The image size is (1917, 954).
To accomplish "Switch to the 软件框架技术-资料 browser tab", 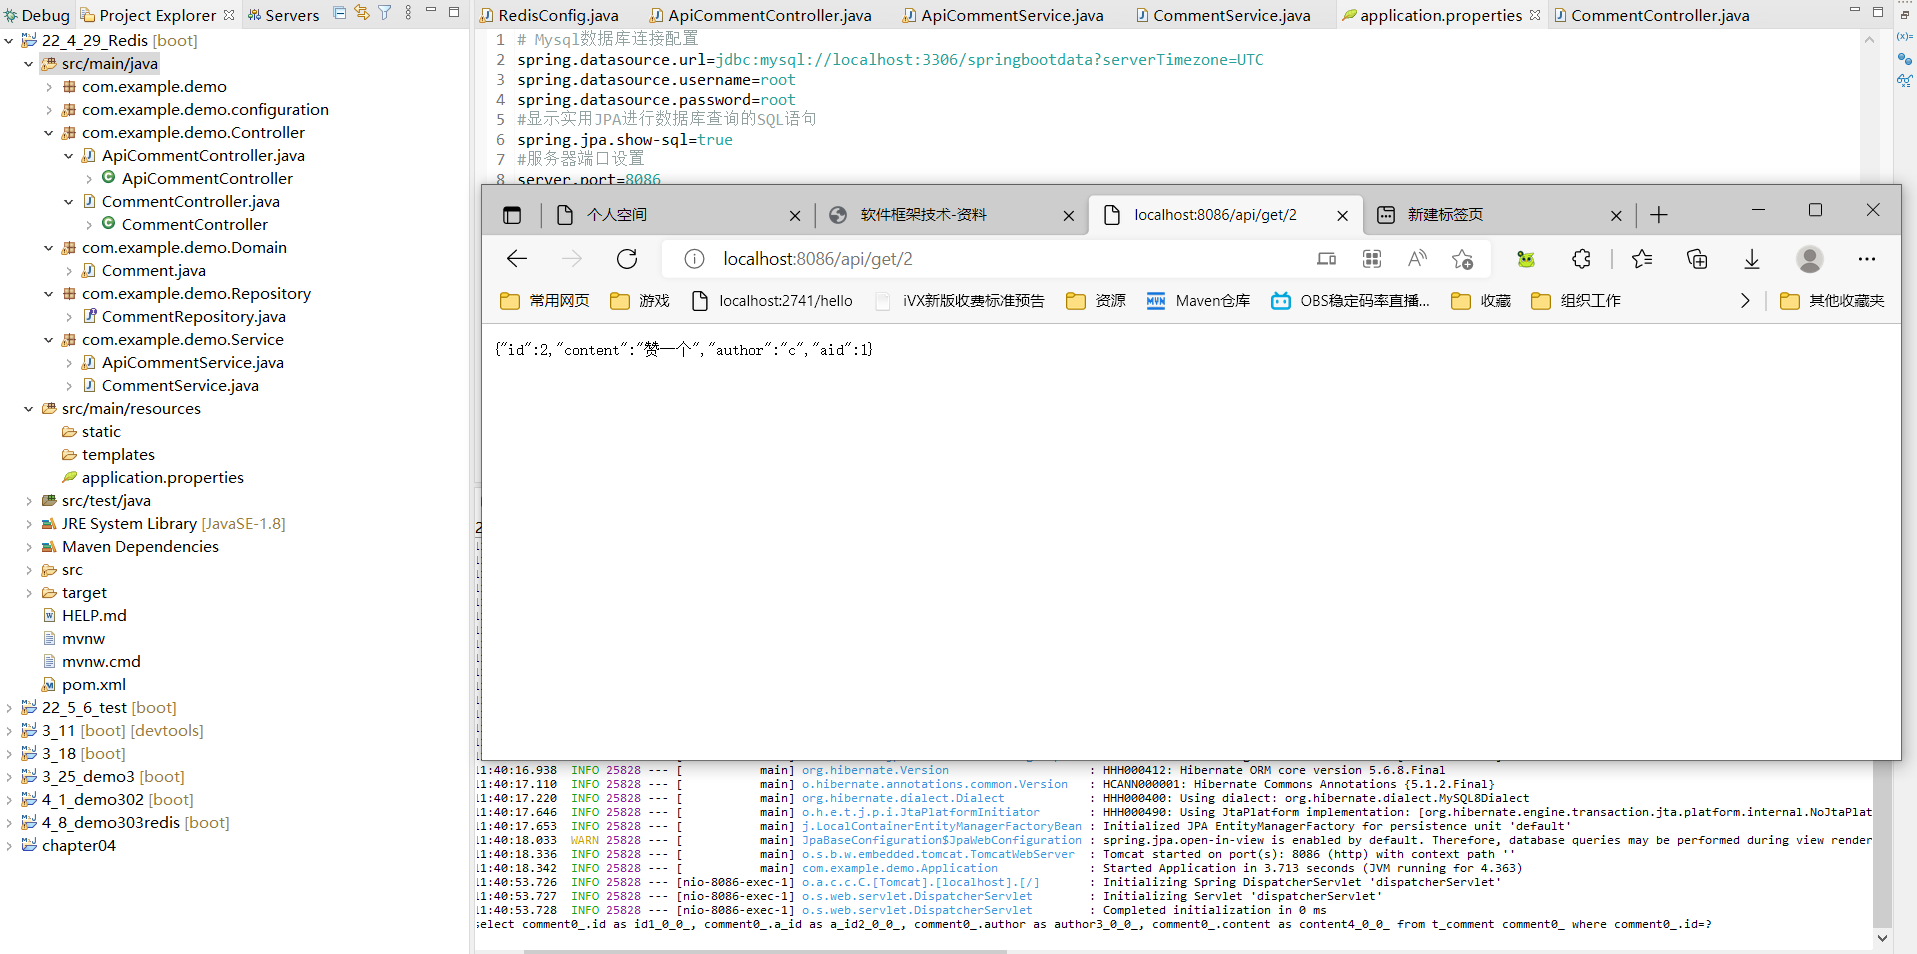I will pyautogui.click(x=923, y=215).
